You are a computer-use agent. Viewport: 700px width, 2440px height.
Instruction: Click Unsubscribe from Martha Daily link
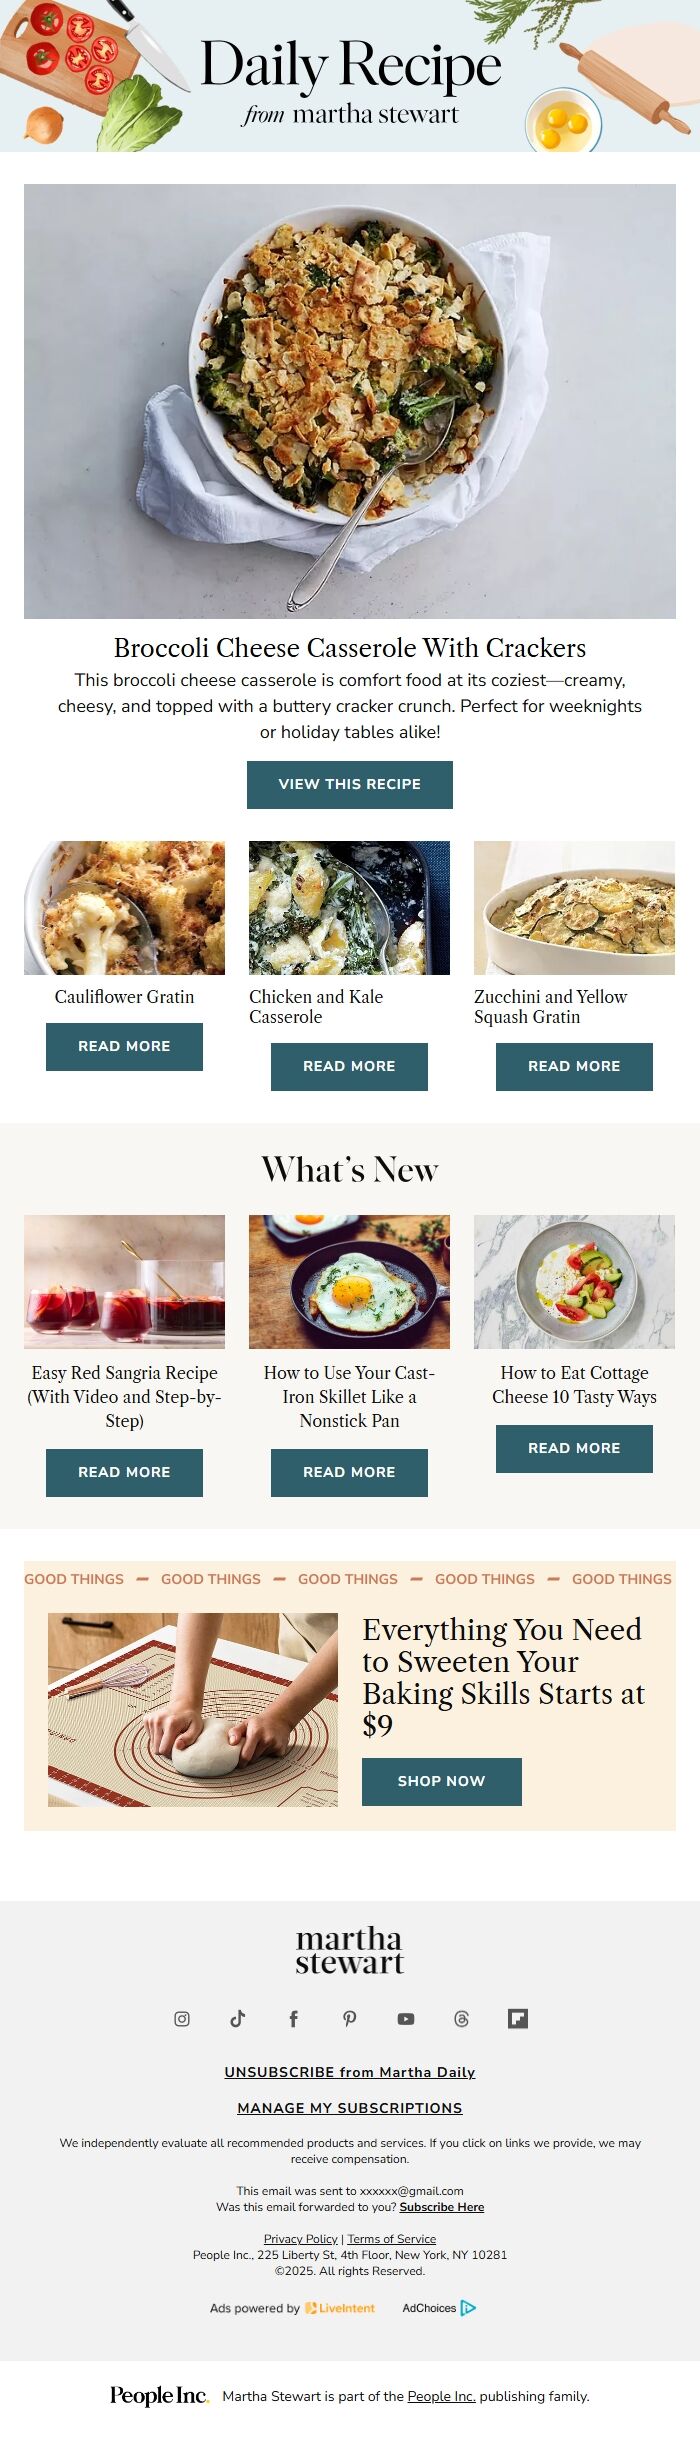point(350,2072)
